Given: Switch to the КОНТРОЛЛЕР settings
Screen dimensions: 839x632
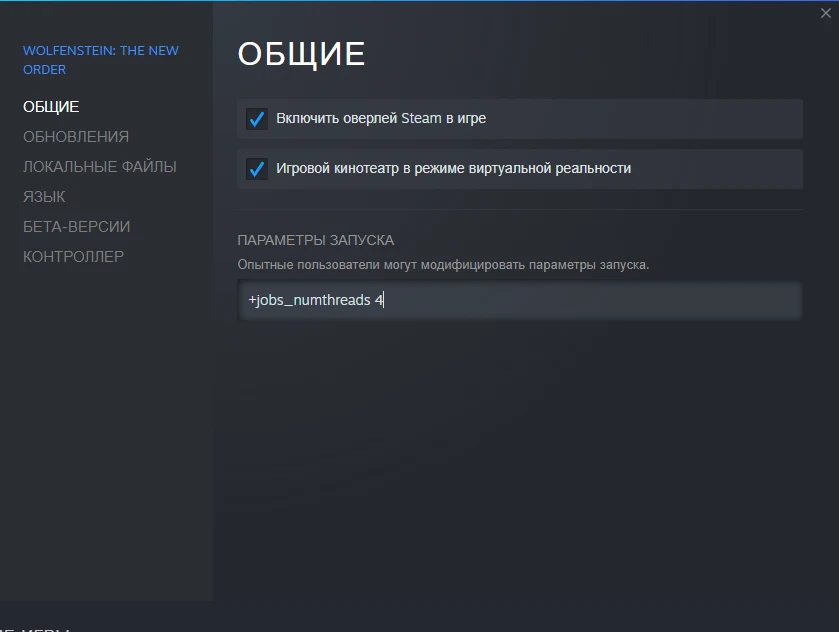Looking at the screenshot, I should coord(74,256).
